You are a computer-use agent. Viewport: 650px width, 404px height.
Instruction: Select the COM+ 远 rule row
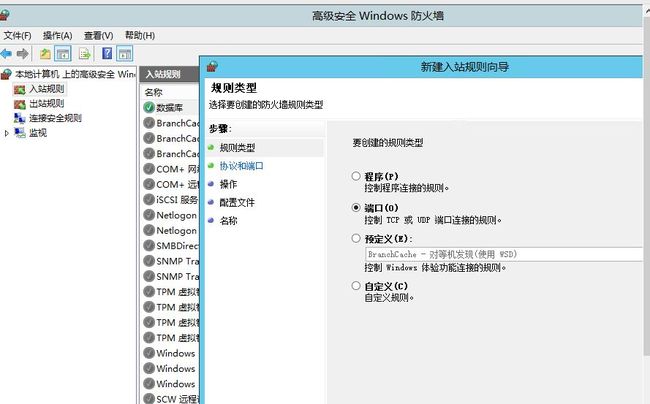[x=171, y=184]
